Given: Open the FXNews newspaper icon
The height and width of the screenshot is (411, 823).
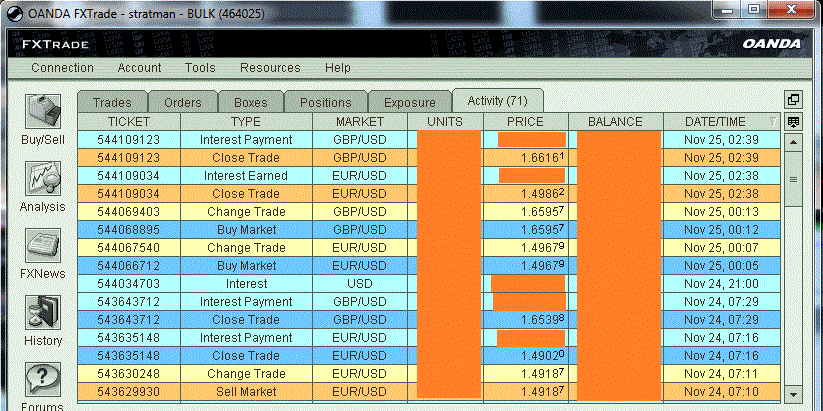Looking at the screenshot, I should coord(43,246).
